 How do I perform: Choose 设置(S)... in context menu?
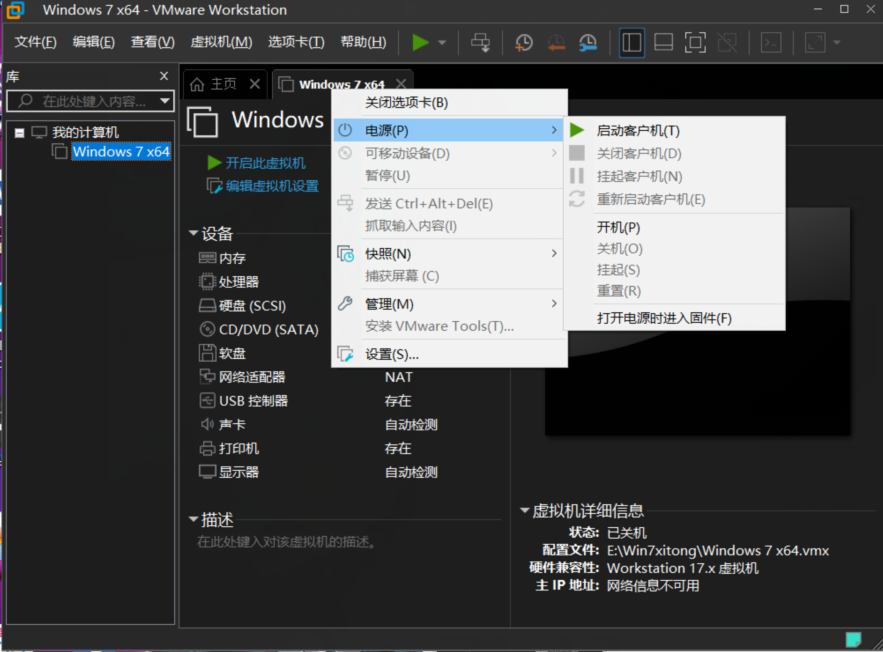448,355
